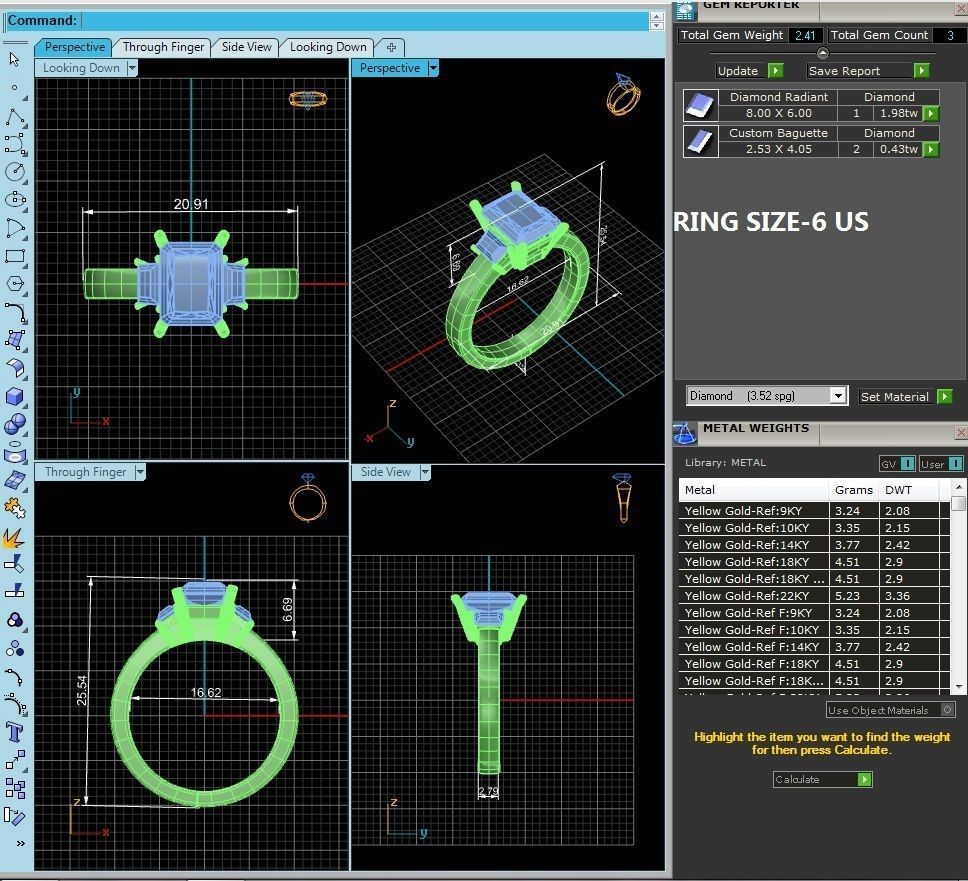Switch to the Perspective tab

coord(75,47)
